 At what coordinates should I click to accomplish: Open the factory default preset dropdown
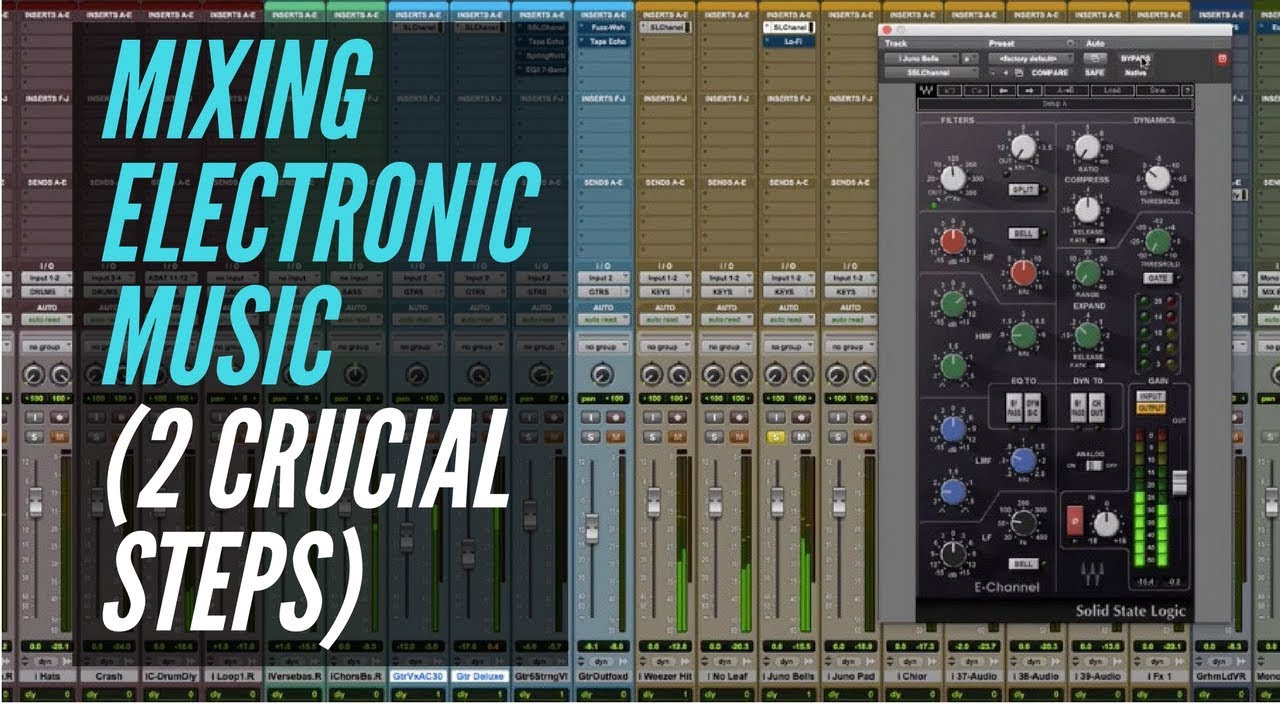click(1031, 58)
